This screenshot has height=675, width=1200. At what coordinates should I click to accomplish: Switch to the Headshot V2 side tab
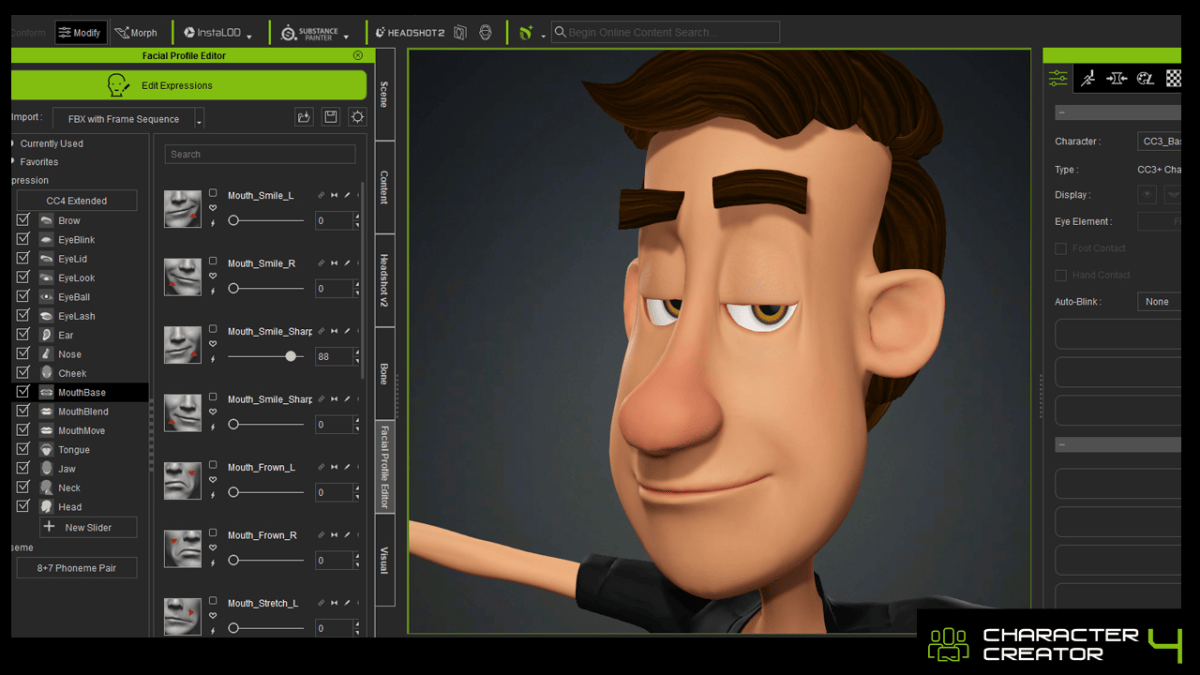384,280
